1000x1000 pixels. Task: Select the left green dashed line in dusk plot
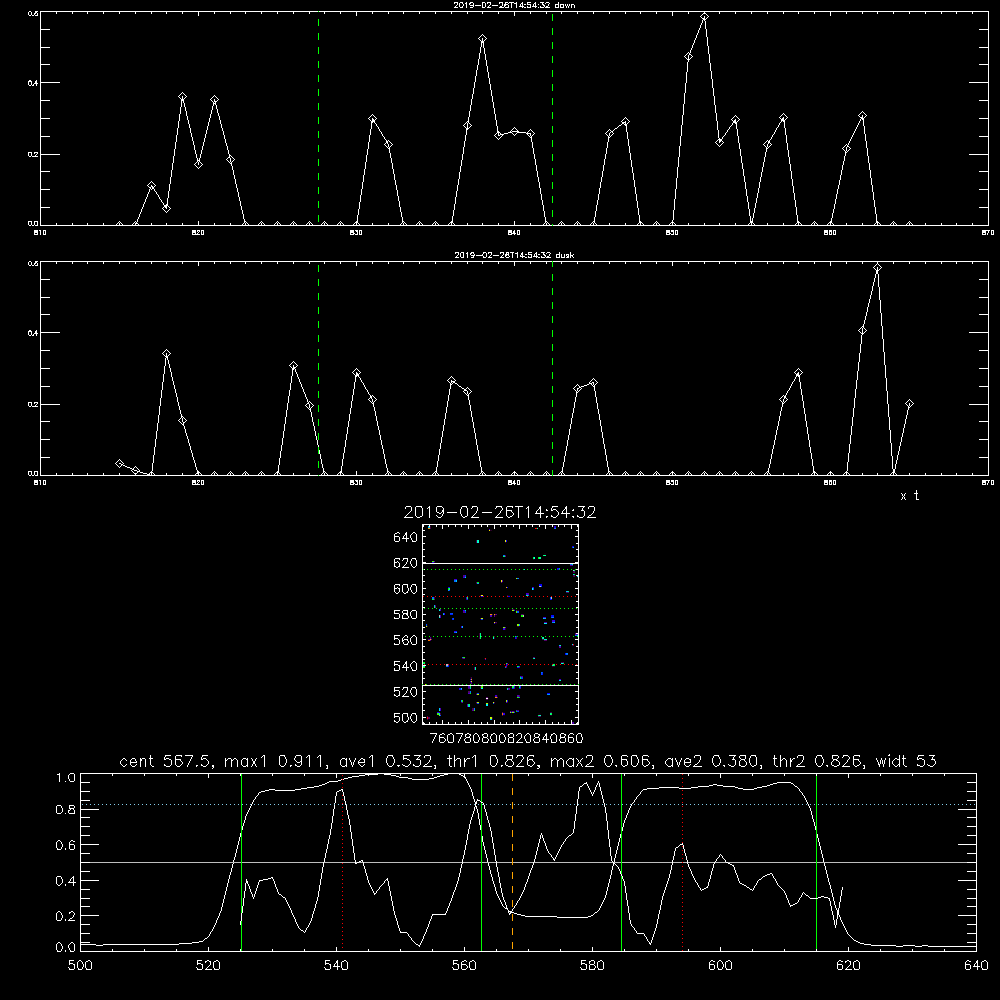click(319, 369)
